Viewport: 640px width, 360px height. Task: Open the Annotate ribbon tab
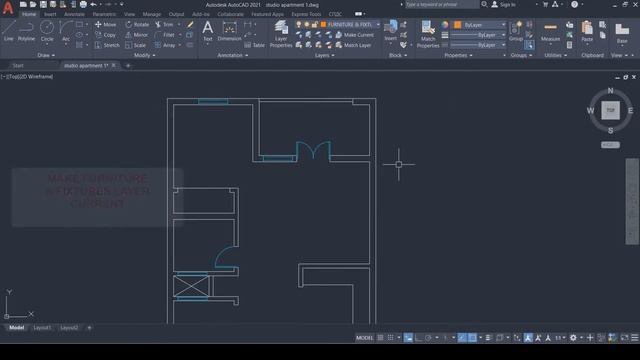click(x=74, y=14)
